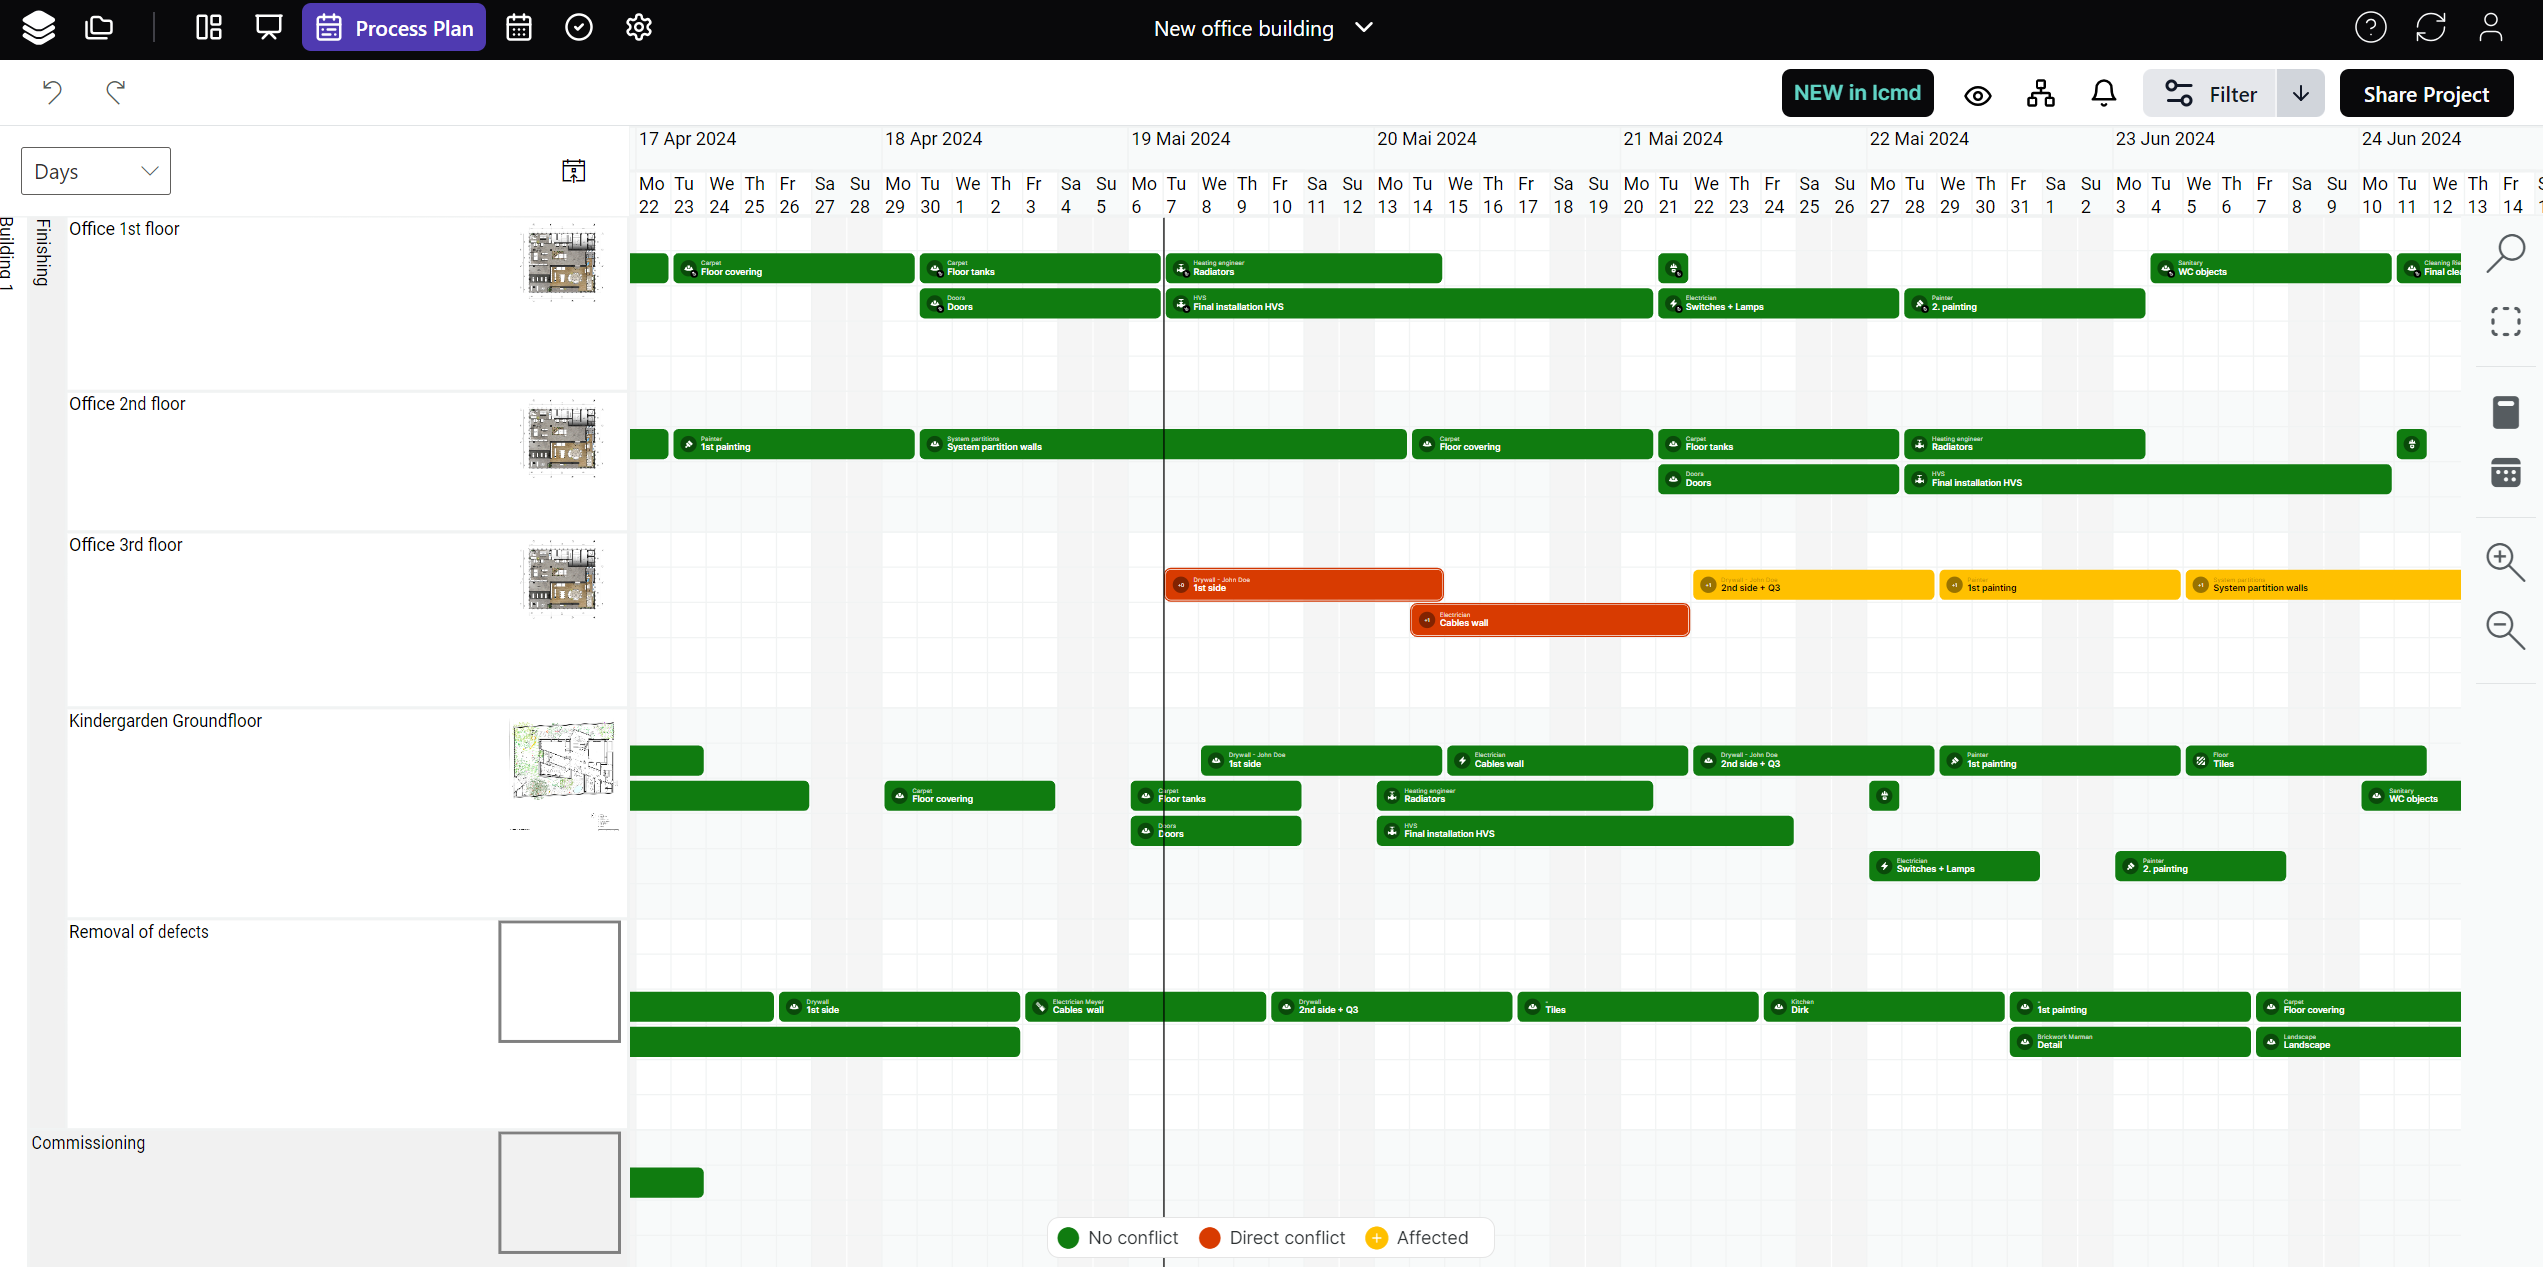
Task: Zoom in on the timeline
Action: tap(2505, 562)
